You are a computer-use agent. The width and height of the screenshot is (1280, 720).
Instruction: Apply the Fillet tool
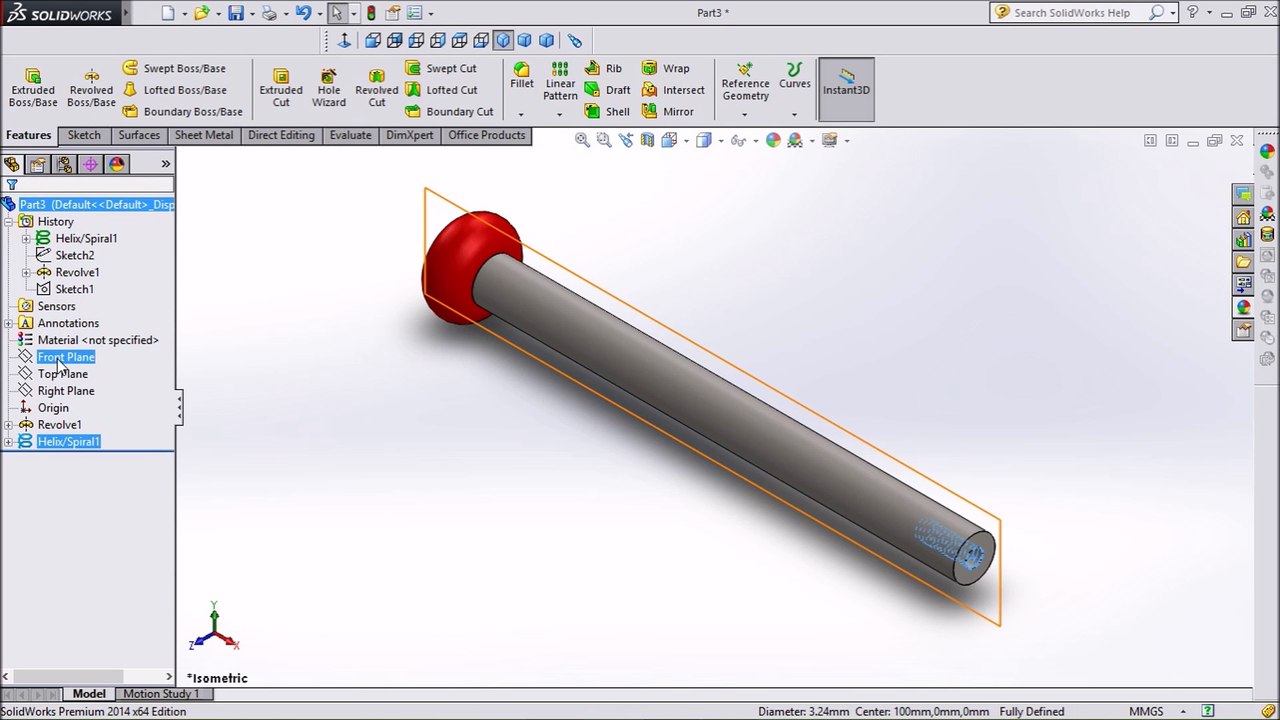pos(521,76)
